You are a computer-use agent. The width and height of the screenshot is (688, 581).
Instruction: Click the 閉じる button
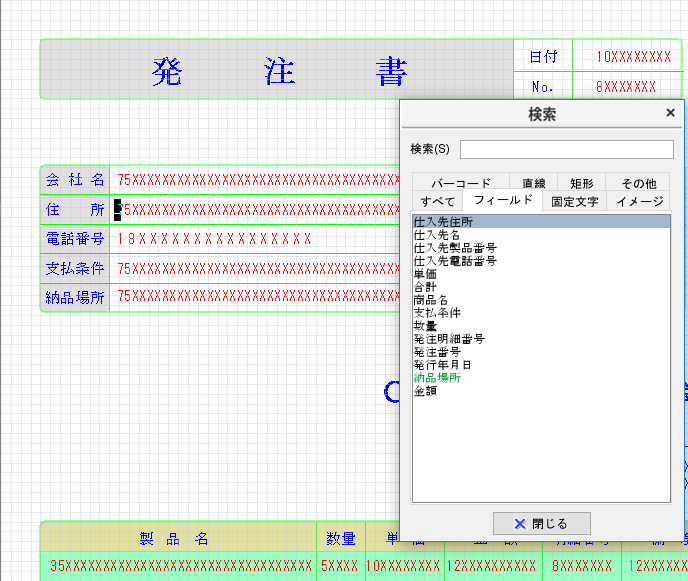[541, 524]
